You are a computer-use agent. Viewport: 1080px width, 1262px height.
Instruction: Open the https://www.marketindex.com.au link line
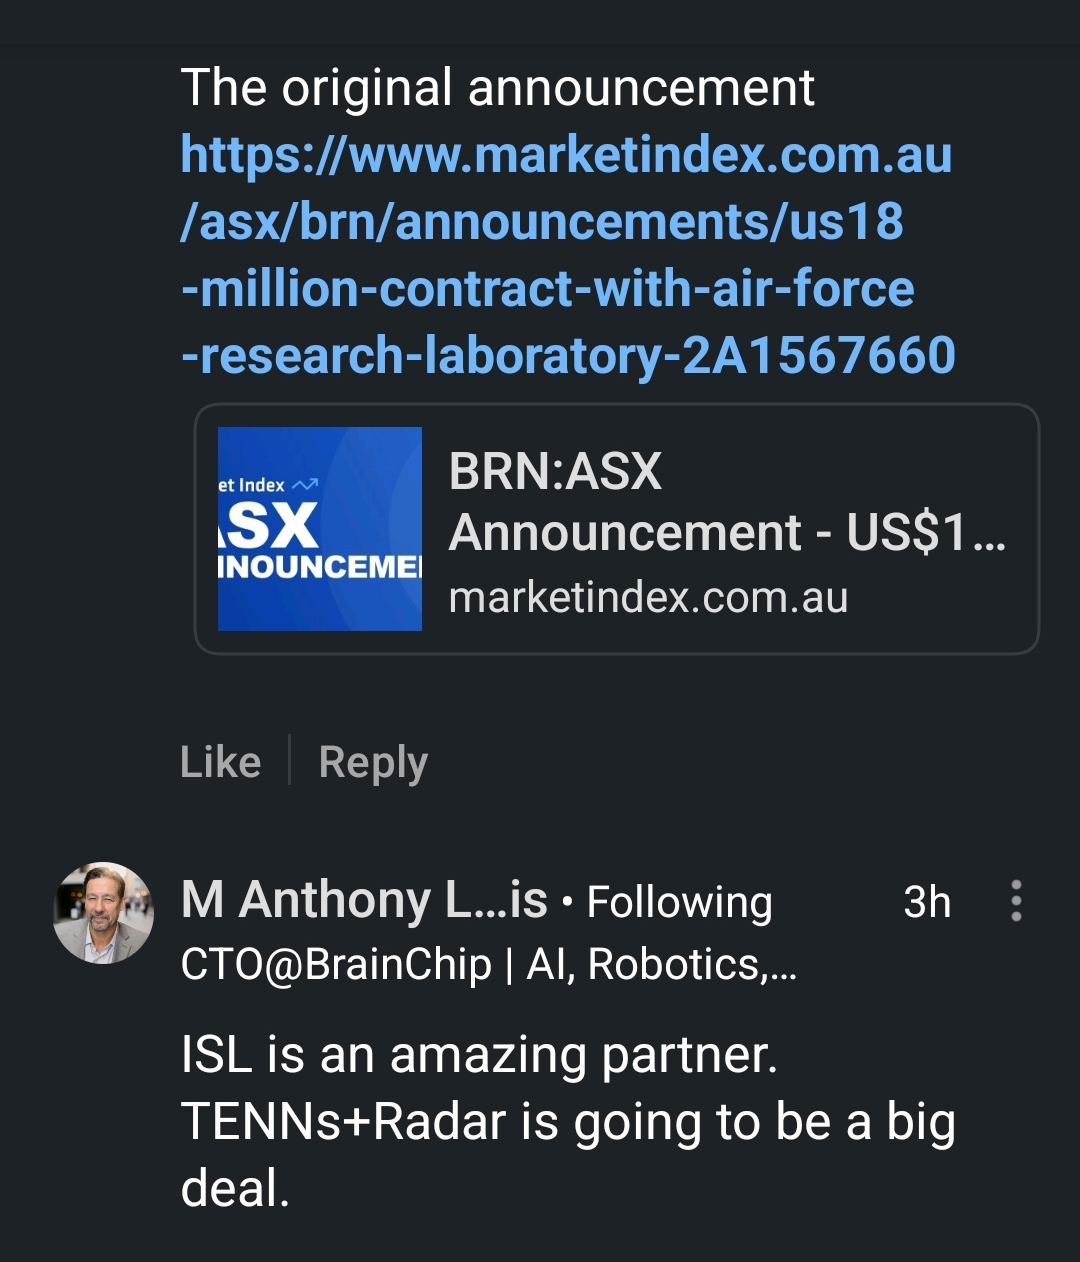(x=566, y=155)
